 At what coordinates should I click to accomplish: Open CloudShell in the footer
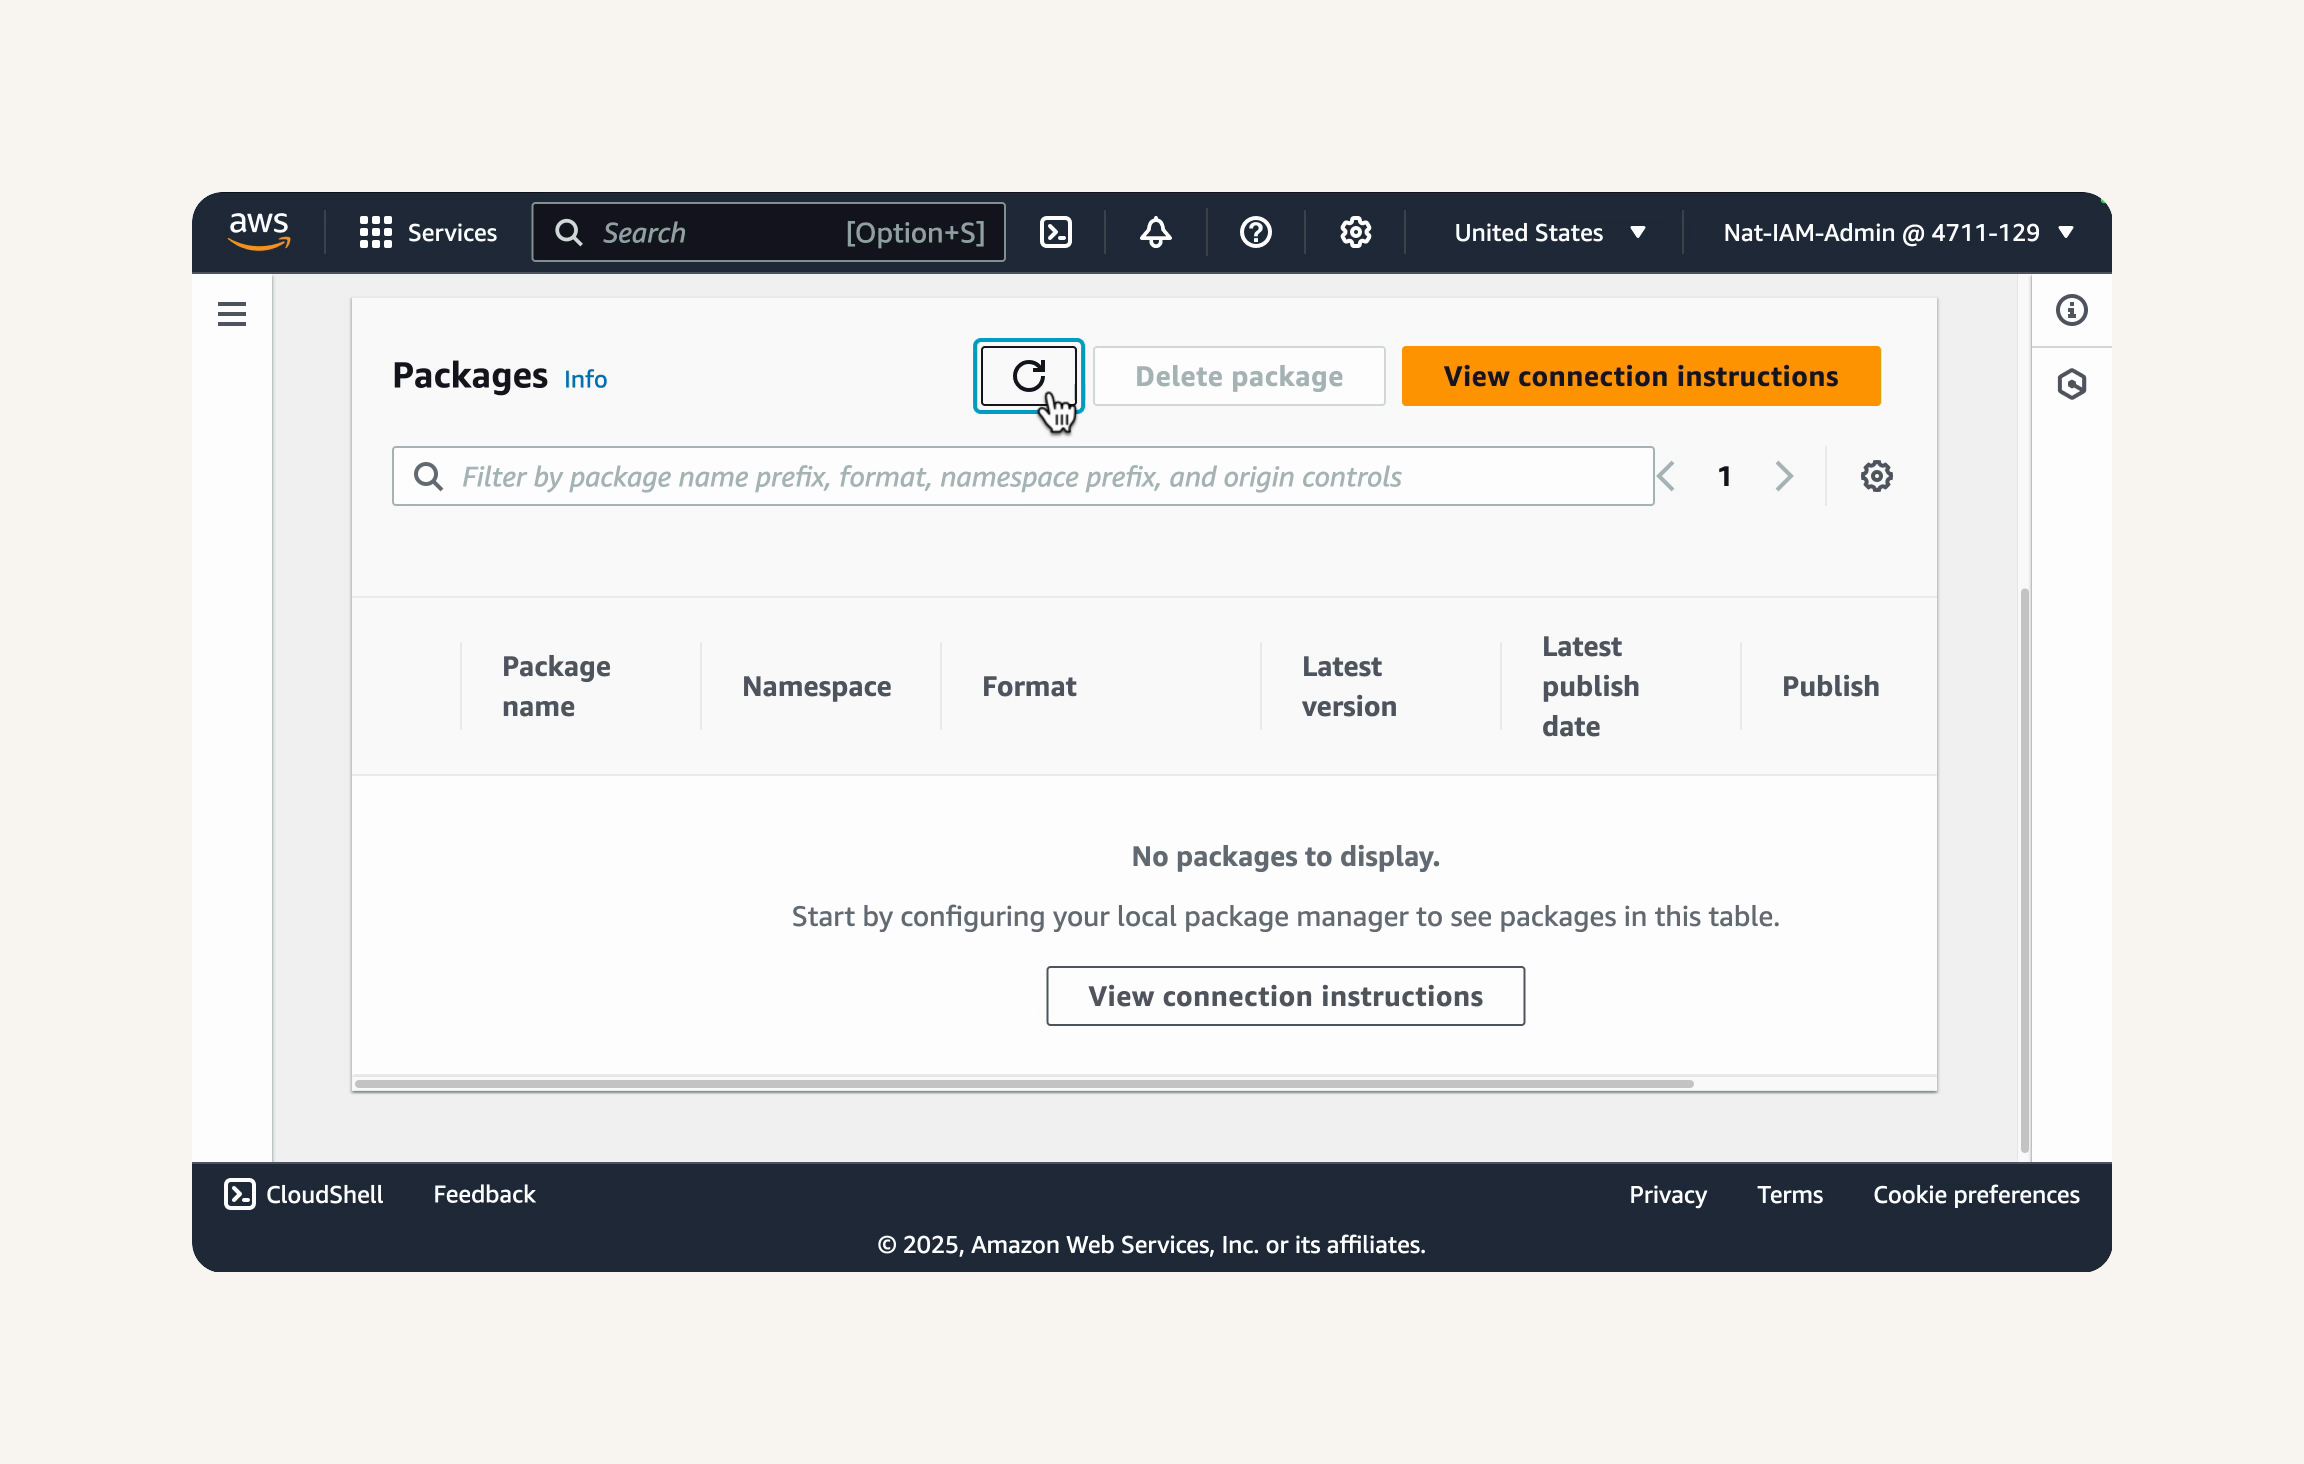(x=303, y=1194)
